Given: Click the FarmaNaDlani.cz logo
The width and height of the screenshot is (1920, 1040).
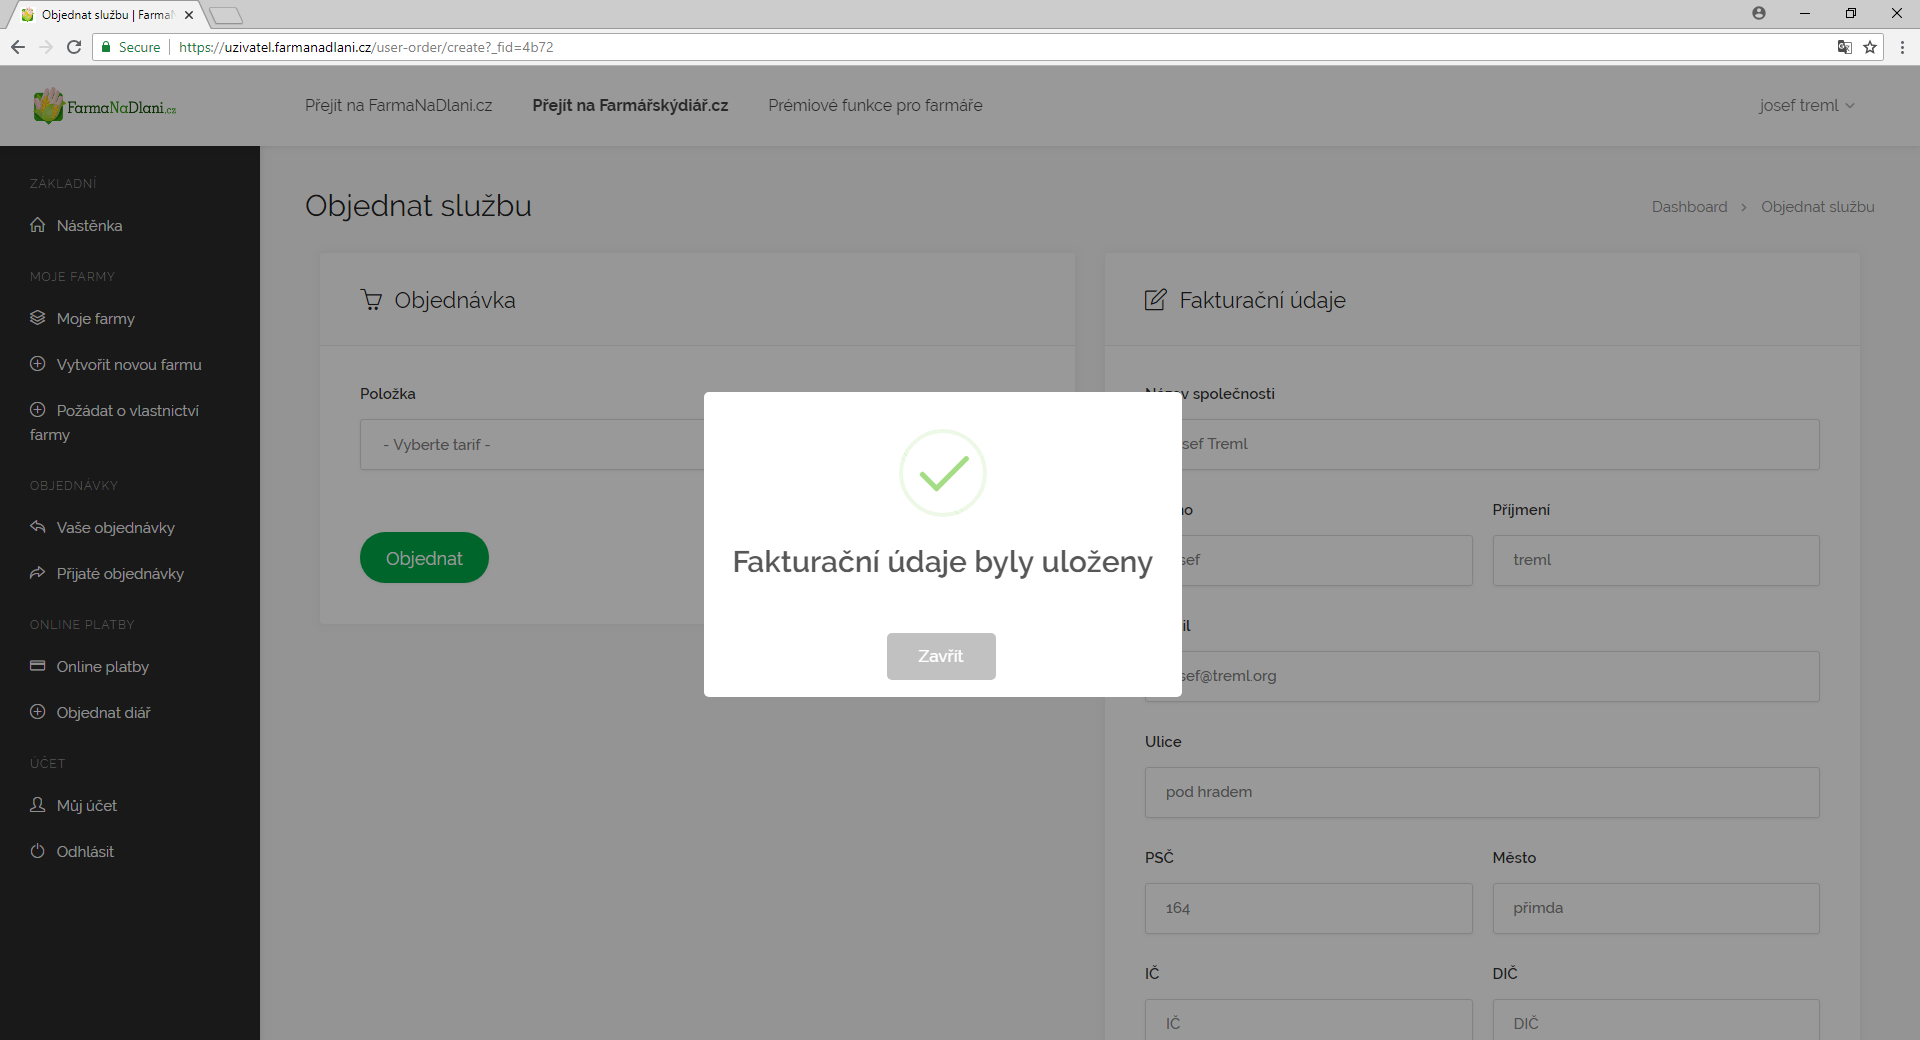Looking at the screenshot, I should (x=105, y=106).
